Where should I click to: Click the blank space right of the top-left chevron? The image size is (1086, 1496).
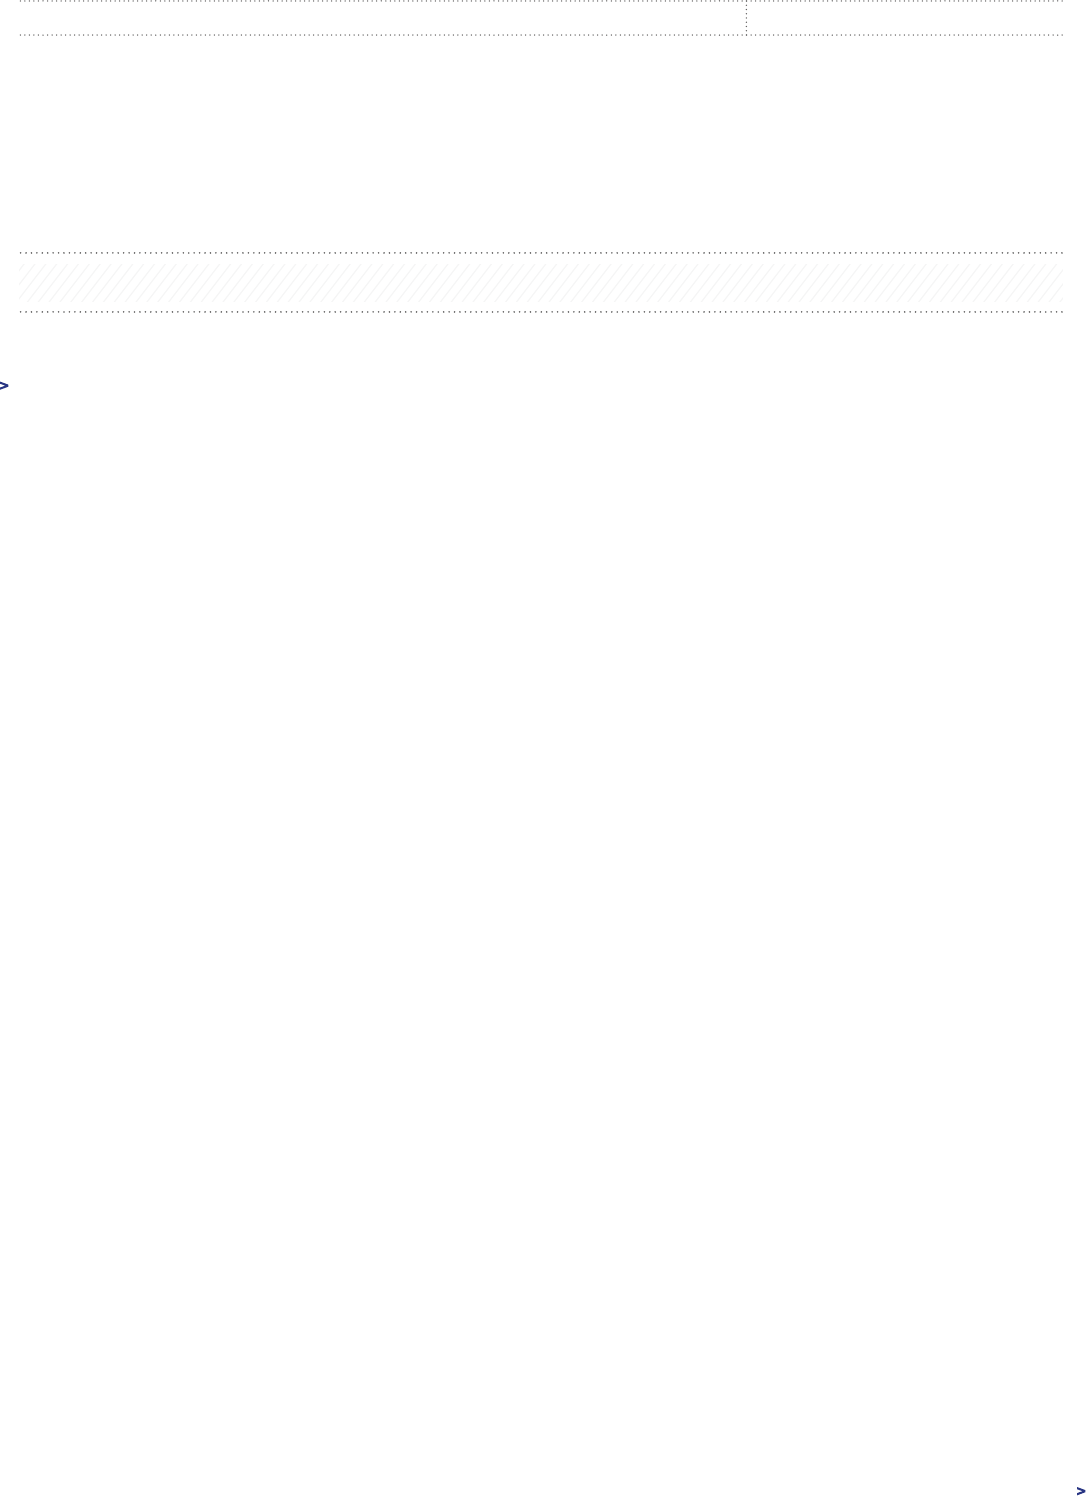[x=60, y=384]
